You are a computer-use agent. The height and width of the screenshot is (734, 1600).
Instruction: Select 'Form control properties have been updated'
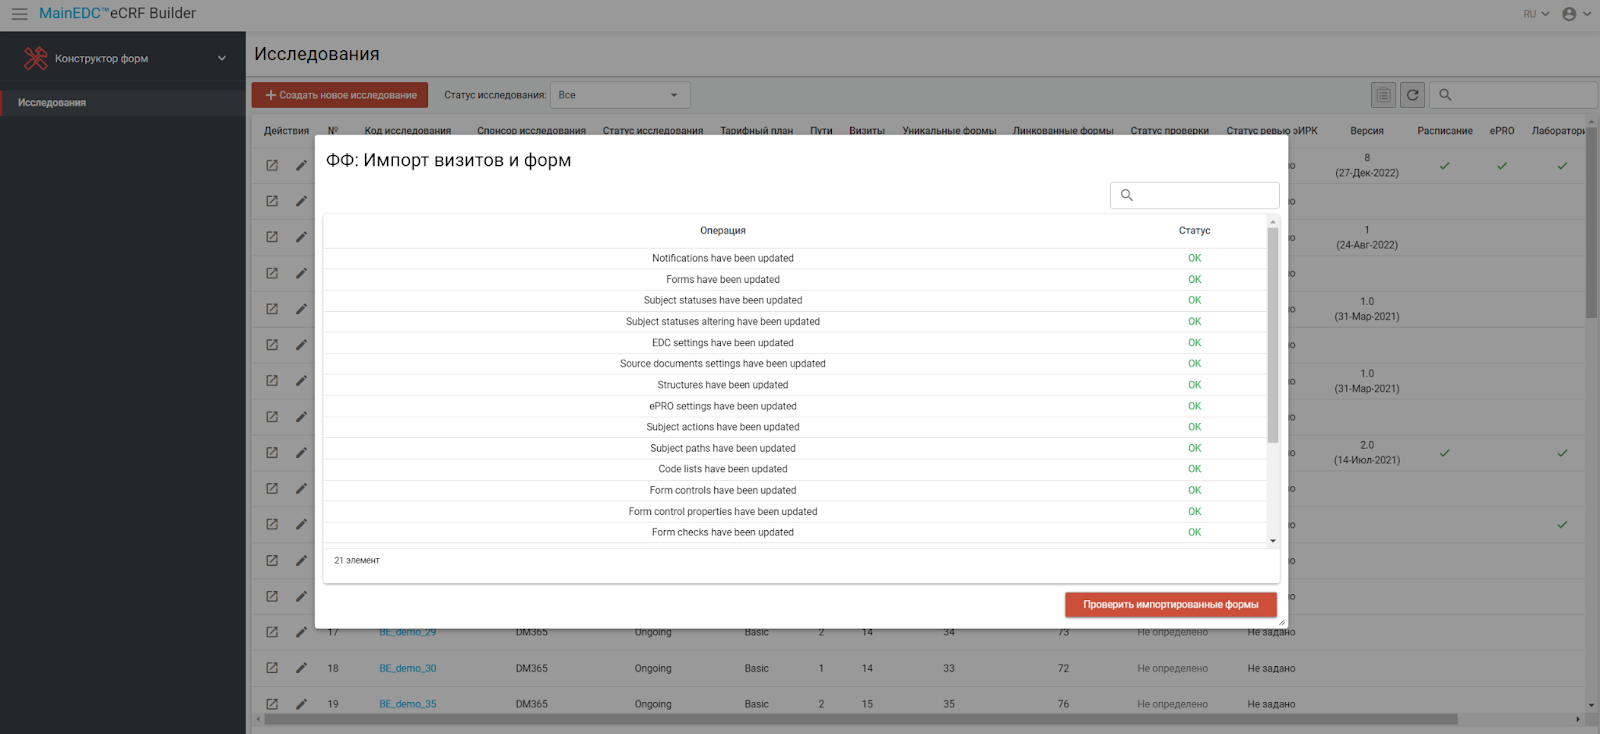click(x=795, y=512)
